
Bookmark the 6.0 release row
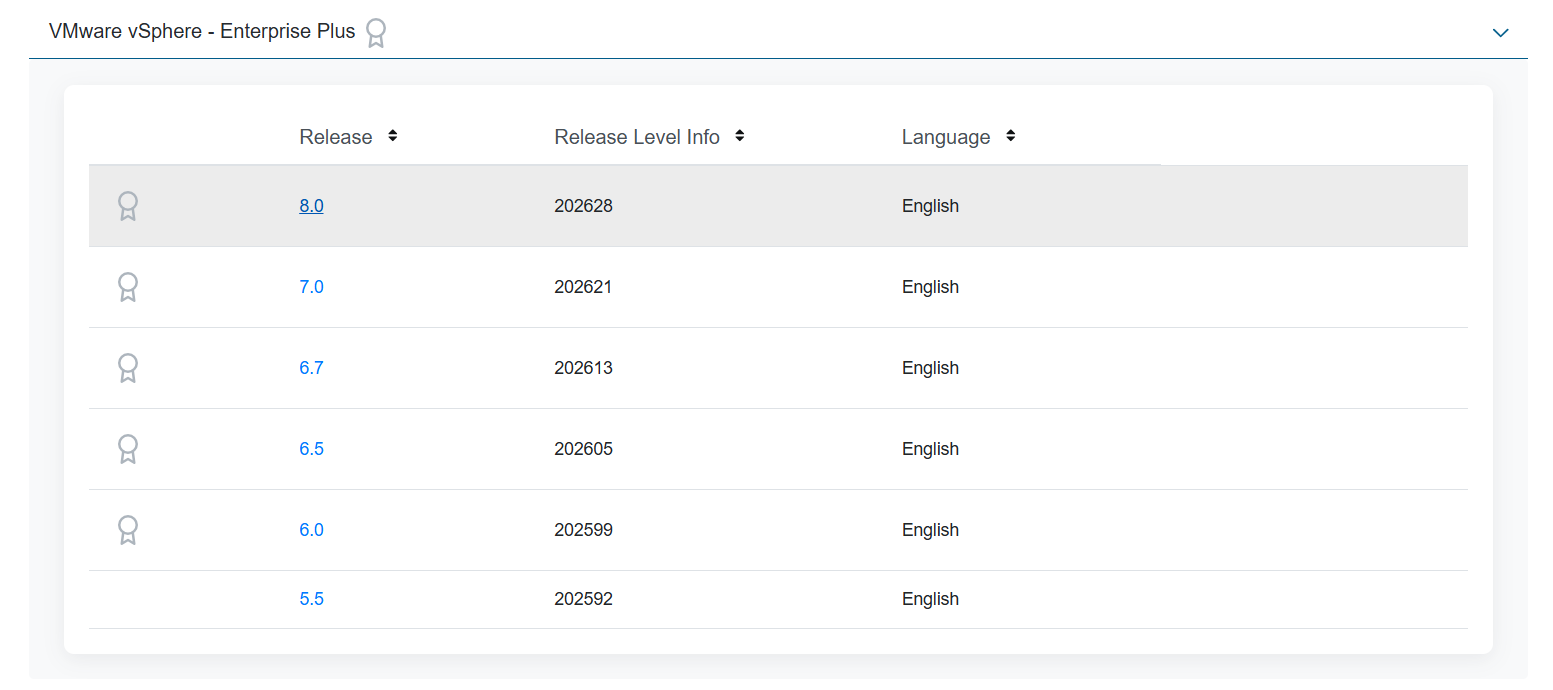128,530
